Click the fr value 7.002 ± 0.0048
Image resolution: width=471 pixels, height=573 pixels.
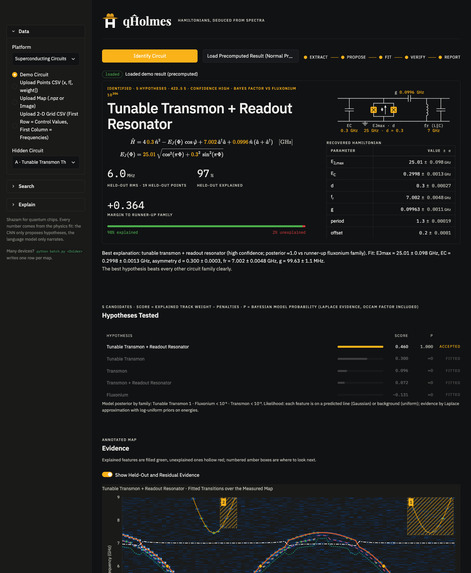click(x=428, y=197)
